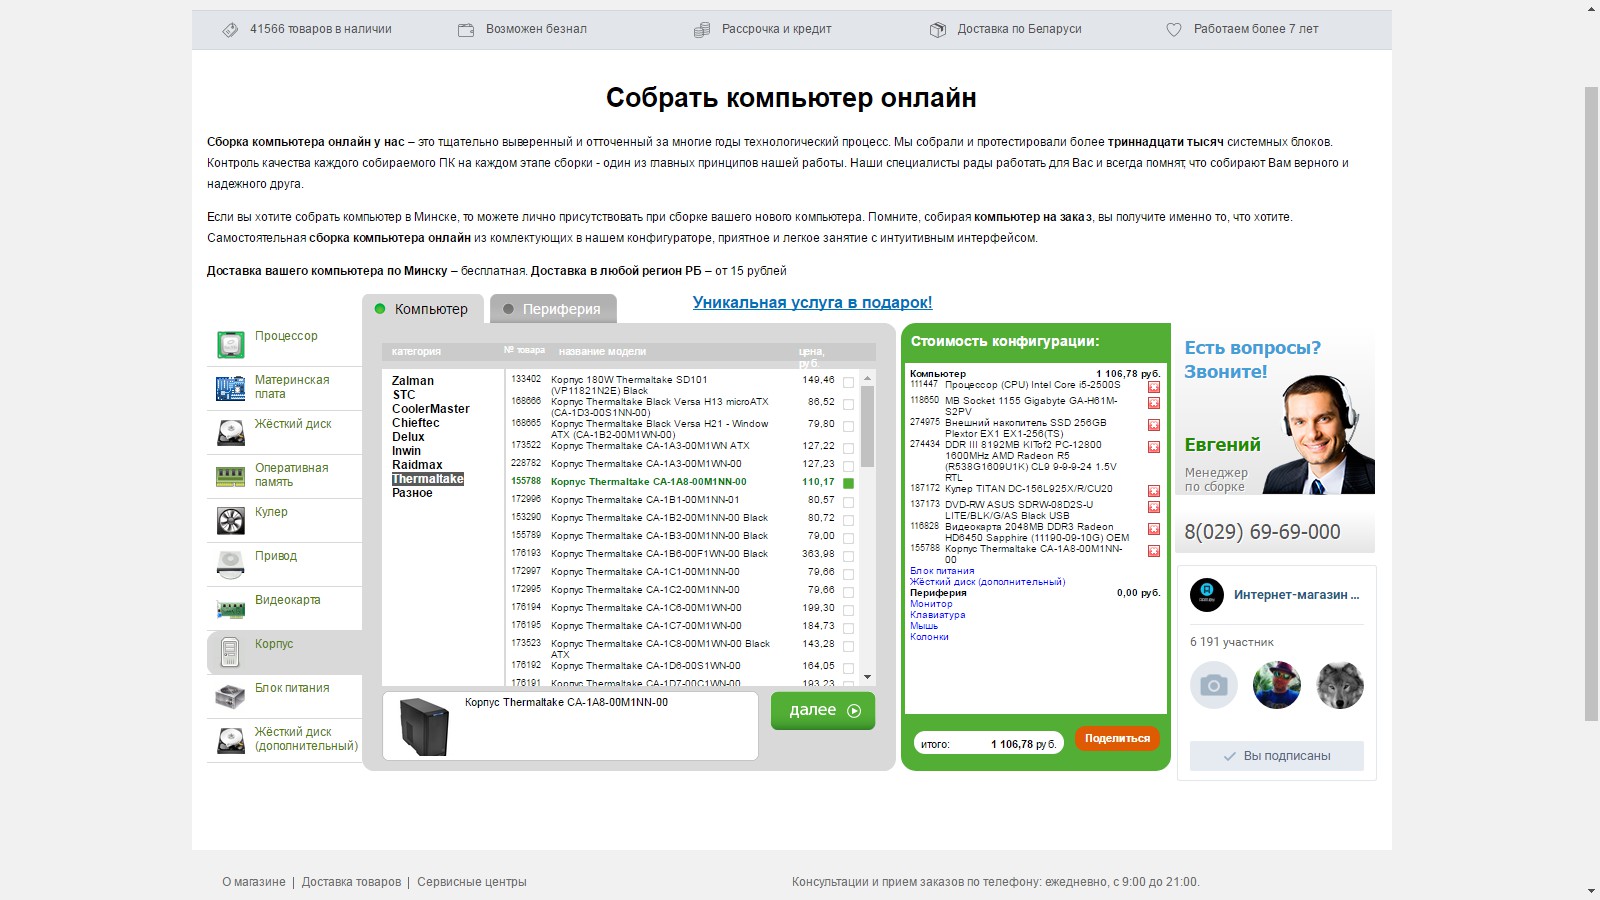Click the Thermaltake CA-1A8 case preview image
Viewport: 1600px width, 900px height.
[424, 726]
